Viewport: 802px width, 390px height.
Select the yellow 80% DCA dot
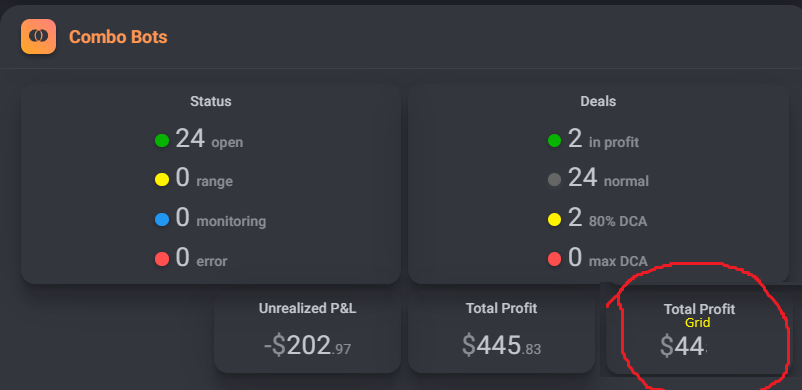tap(554, 220)
